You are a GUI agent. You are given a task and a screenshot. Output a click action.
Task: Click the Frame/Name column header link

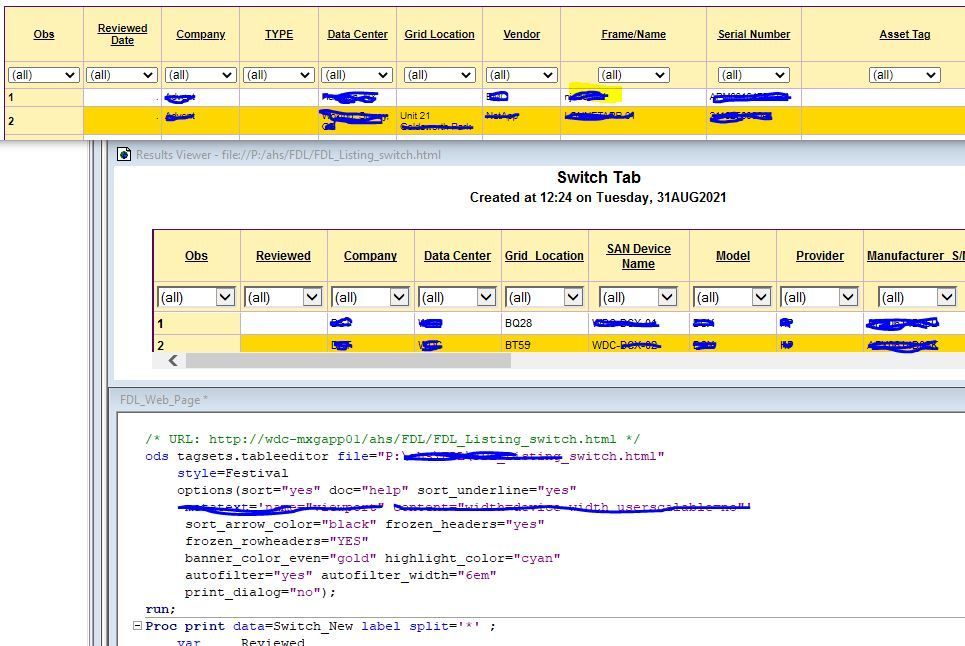(x=632, y=34)
